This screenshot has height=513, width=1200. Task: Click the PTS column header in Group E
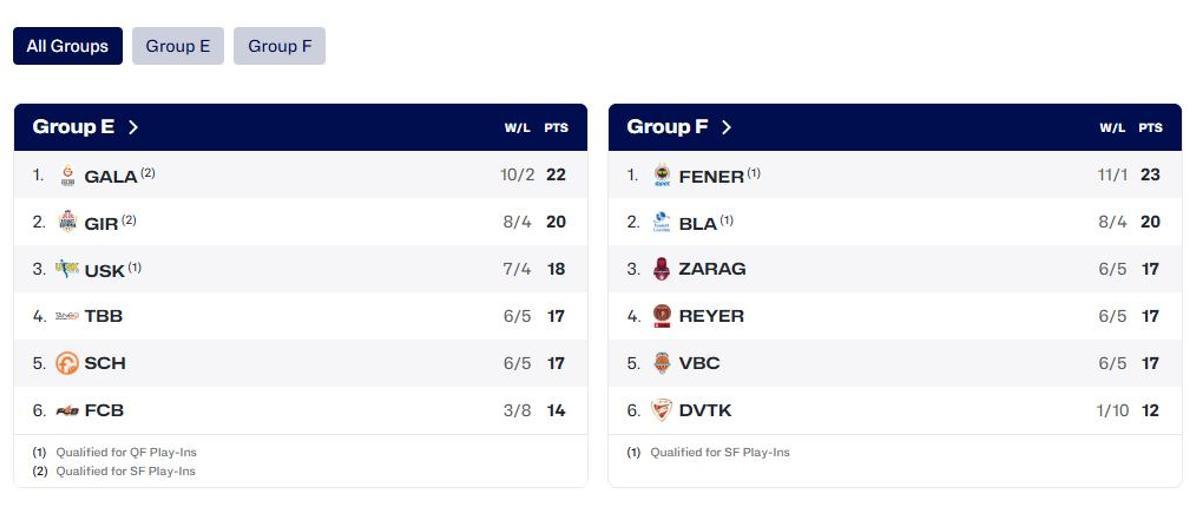pyautogui.click(x=556, y=128)
